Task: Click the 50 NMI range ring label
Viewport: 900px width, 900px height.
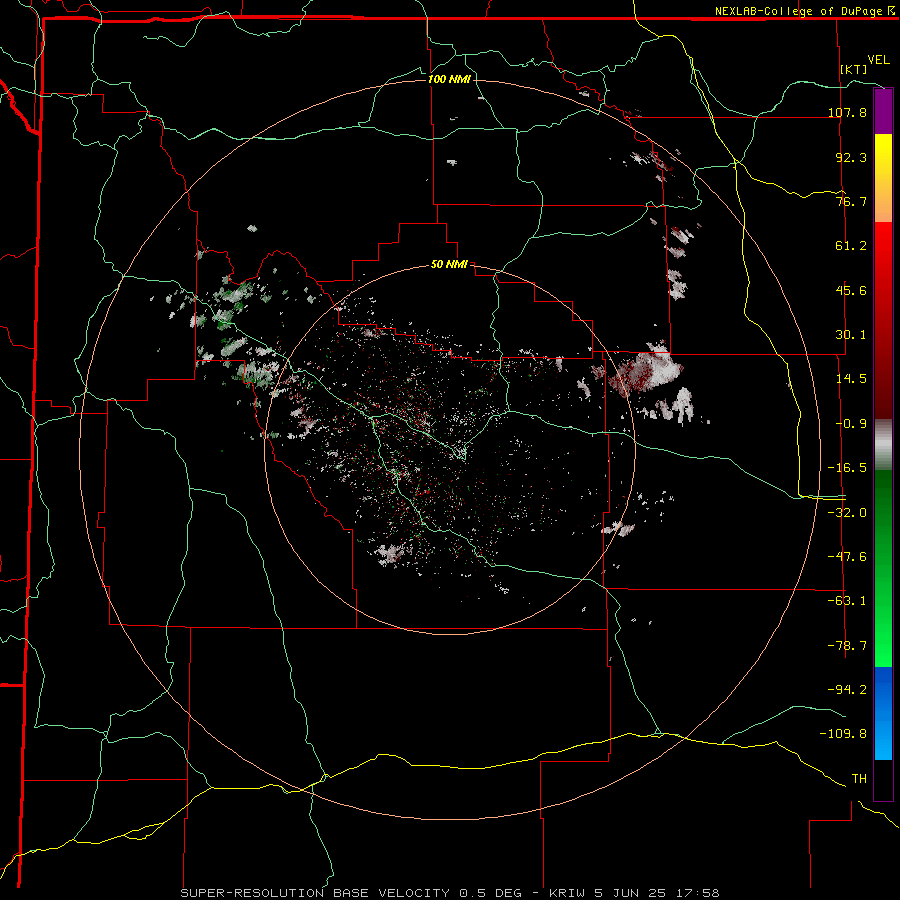Action: (x=449, y=264)
